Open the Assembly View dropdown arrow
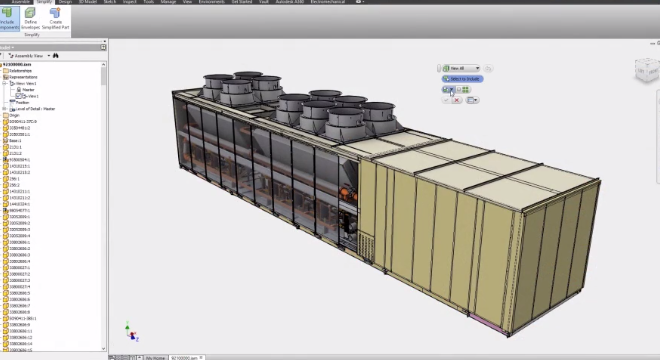660x360 pixels. click(x=48, y=56)
